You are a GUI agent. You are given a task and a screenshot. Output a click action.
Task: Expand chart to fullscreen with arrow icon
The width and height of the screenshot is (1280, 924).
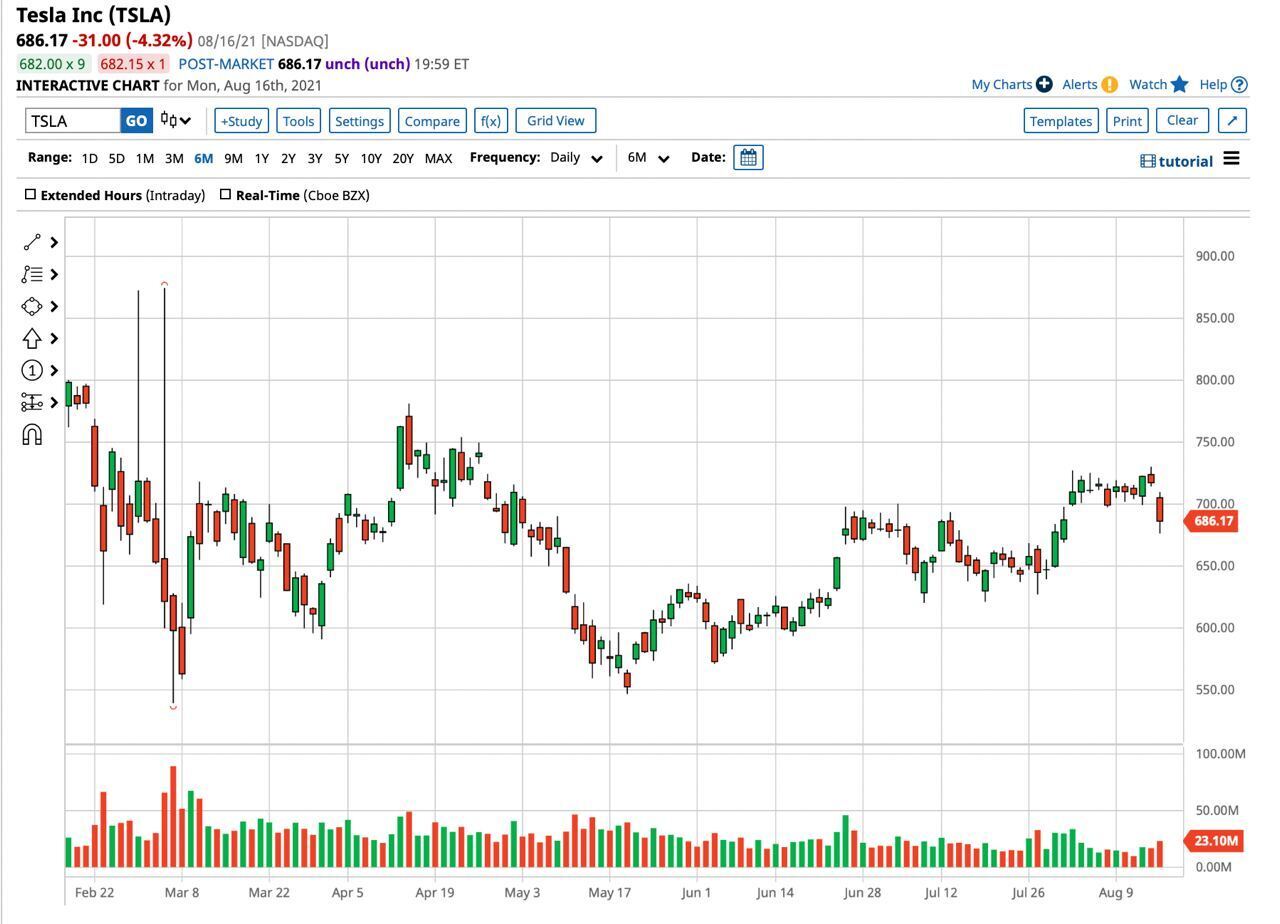pyautogui.click(x=1232, y=121)
